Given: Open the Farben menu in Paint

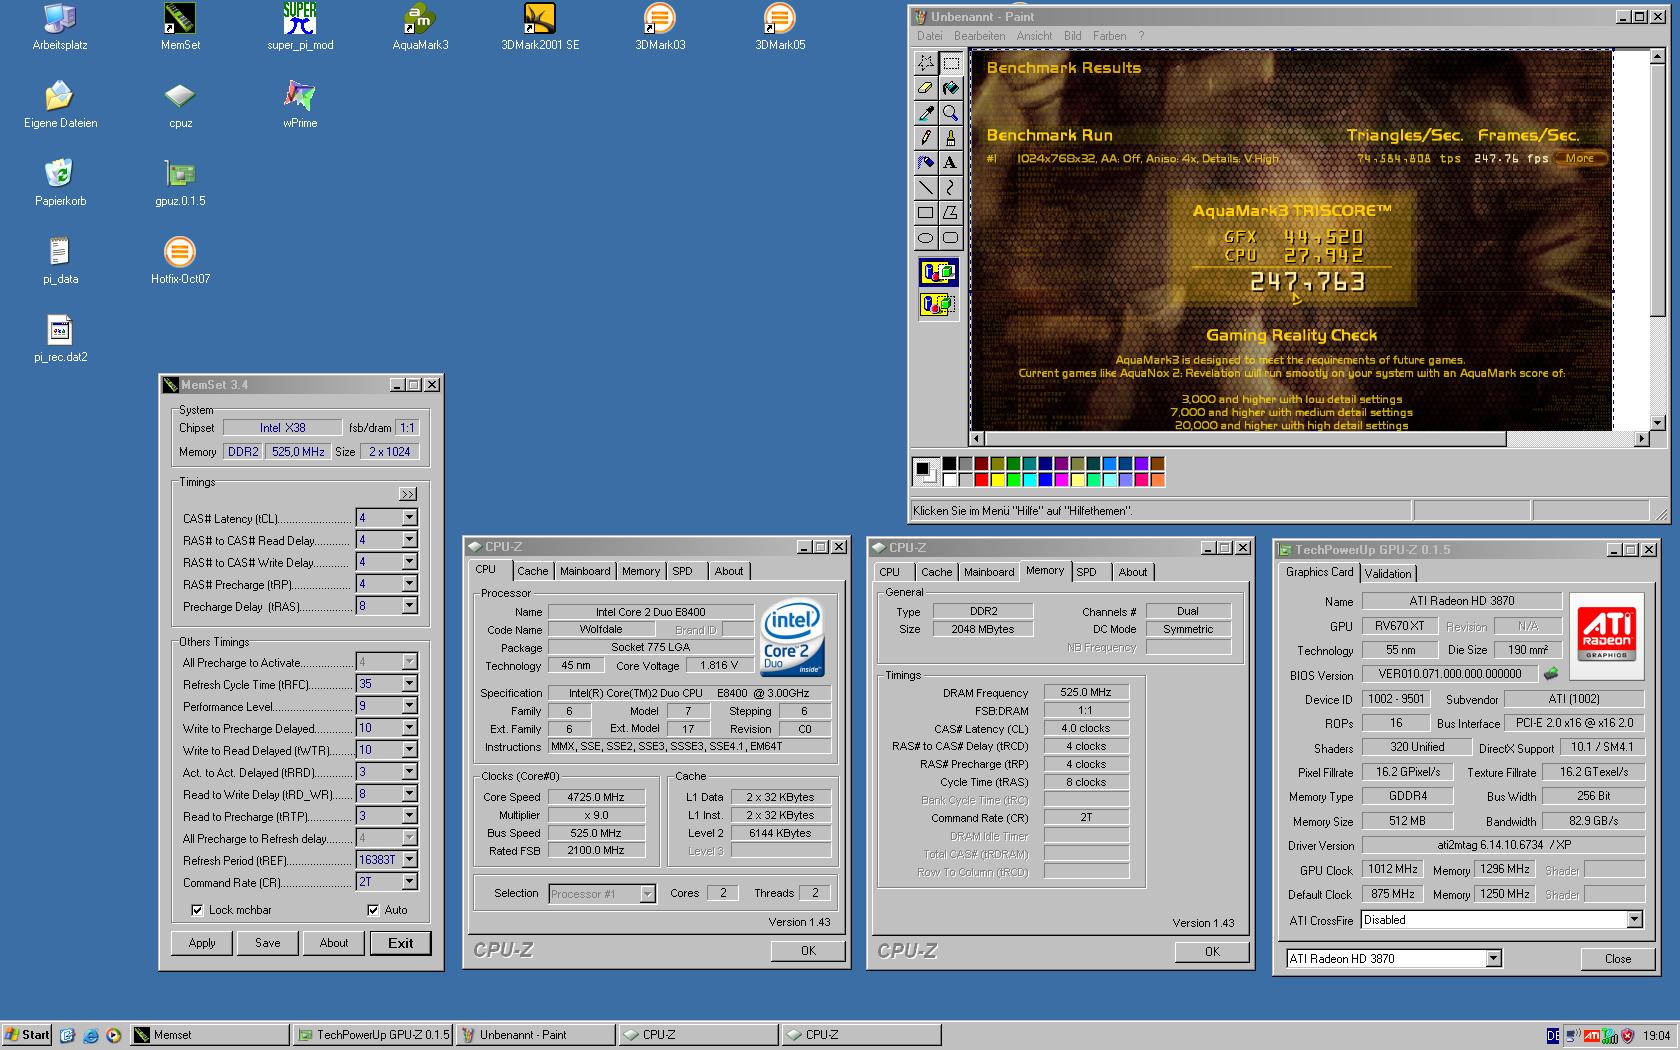Looking at the screenshot, I should (1109, 36).
